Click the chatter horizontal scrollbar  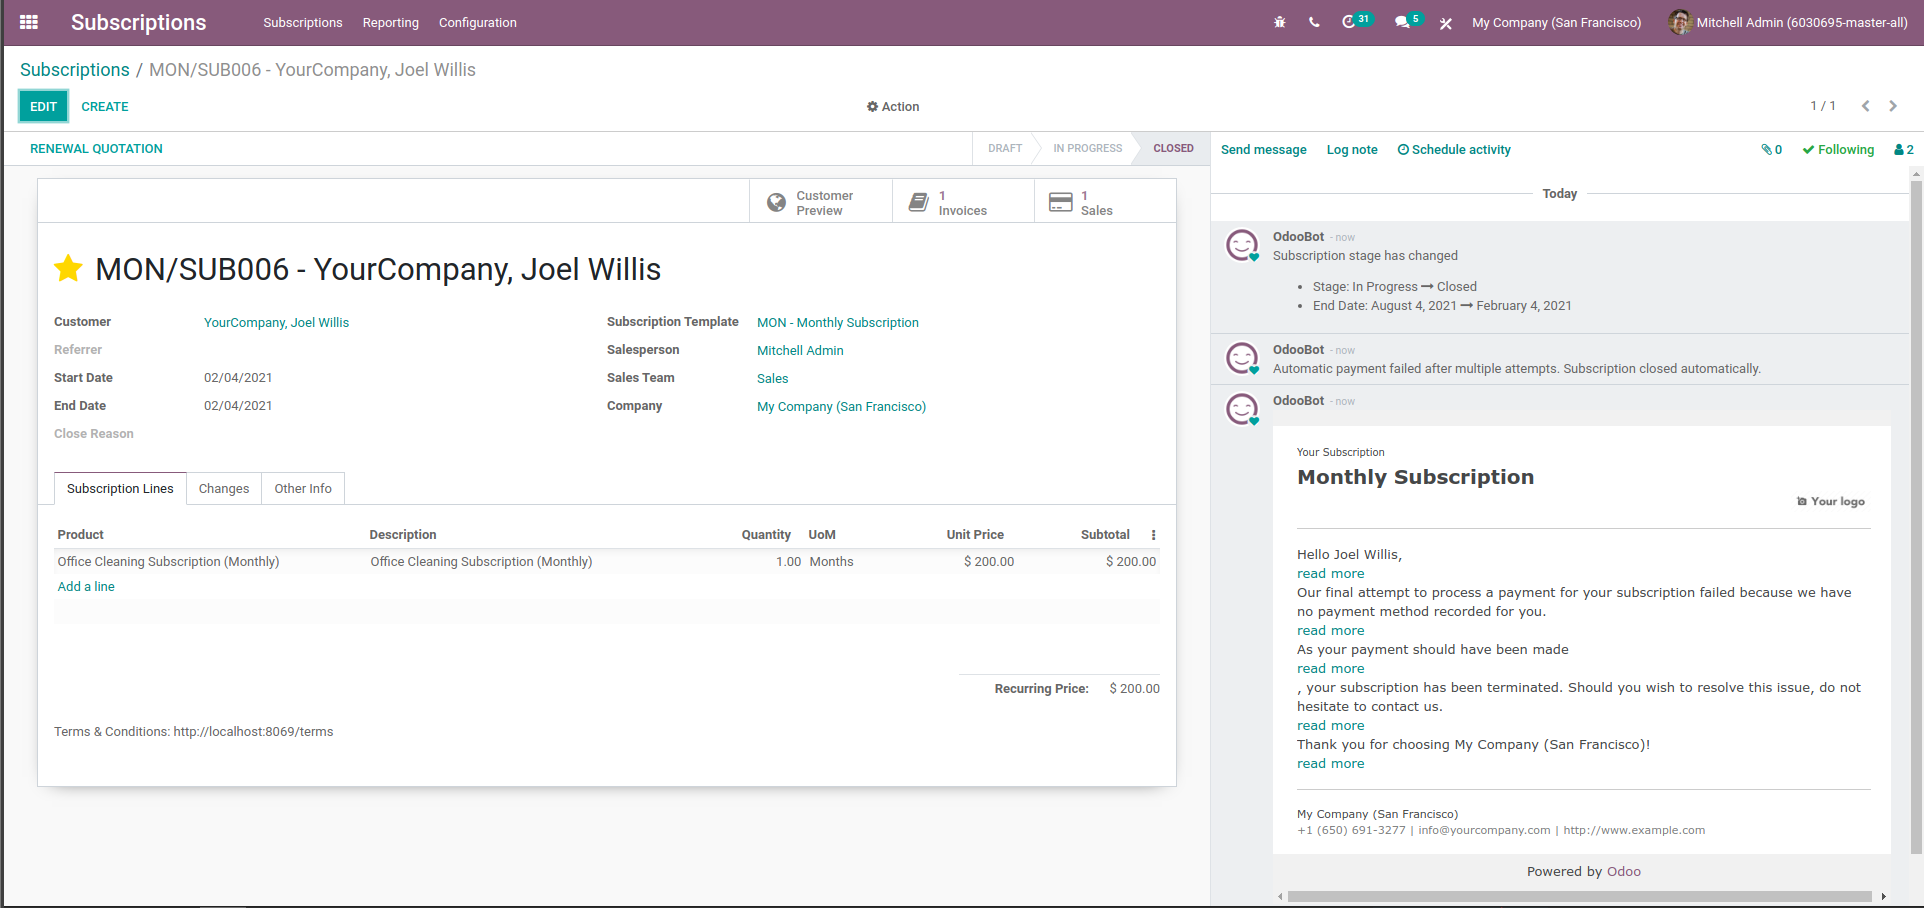coord(1580,896)
